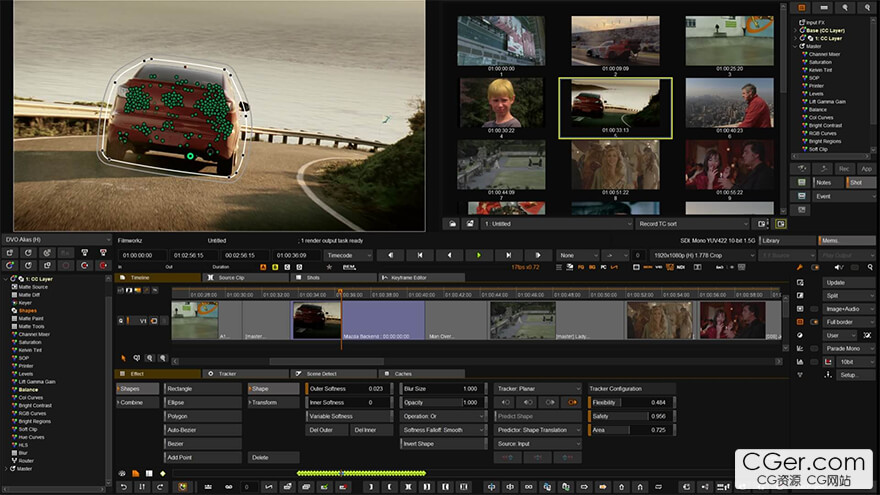Open the 1920x1080p 1.778 Crop format dropdown

[x=703, y=255]
